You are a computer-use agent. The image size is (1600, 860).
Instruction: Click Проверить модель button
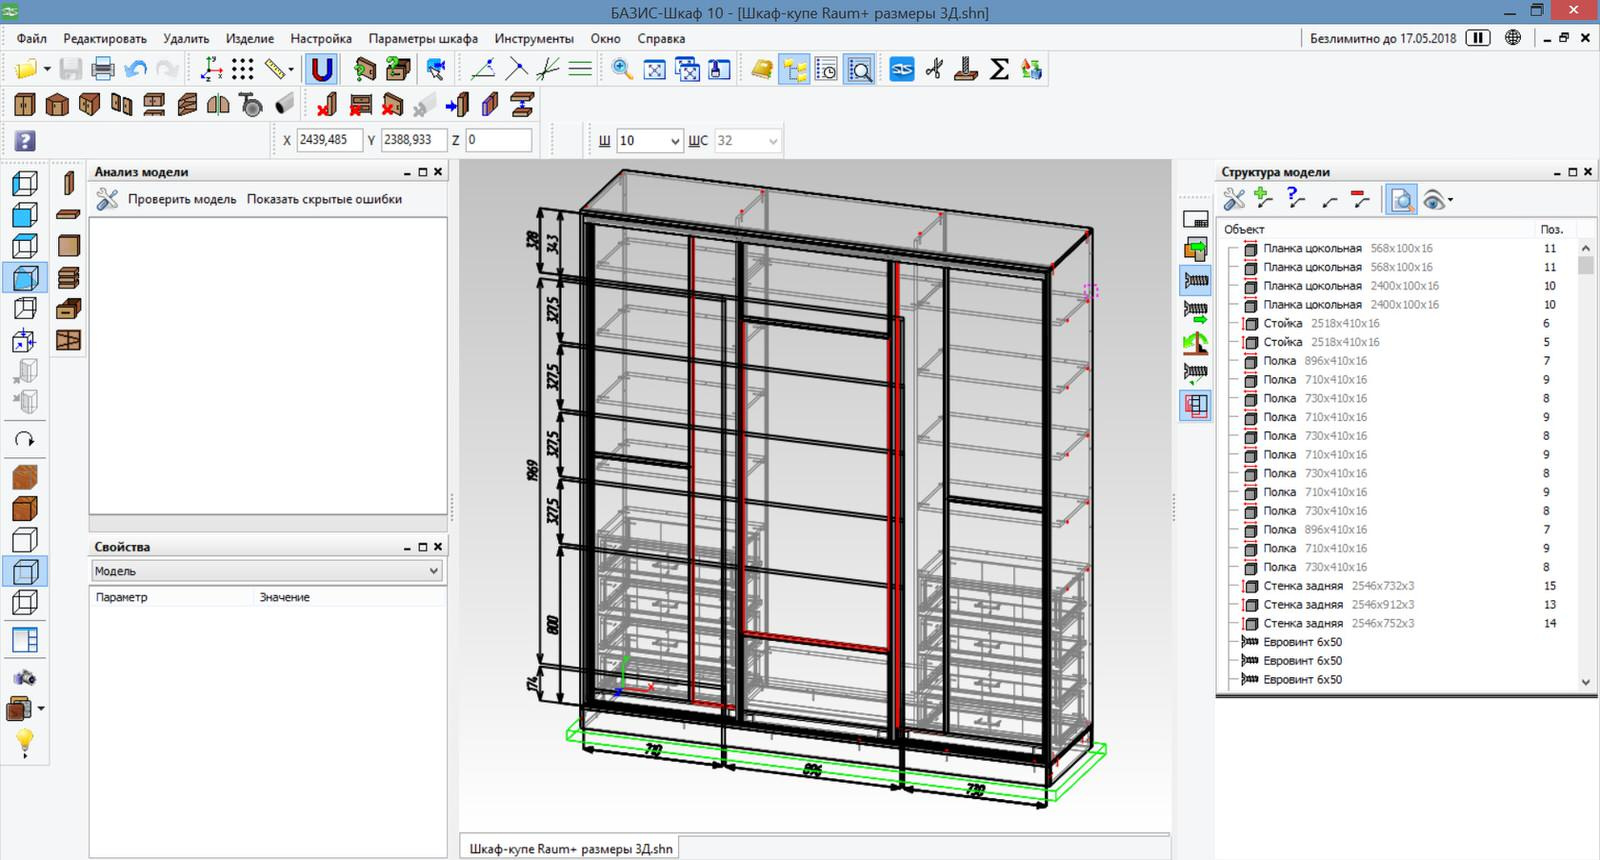(181, 199)
